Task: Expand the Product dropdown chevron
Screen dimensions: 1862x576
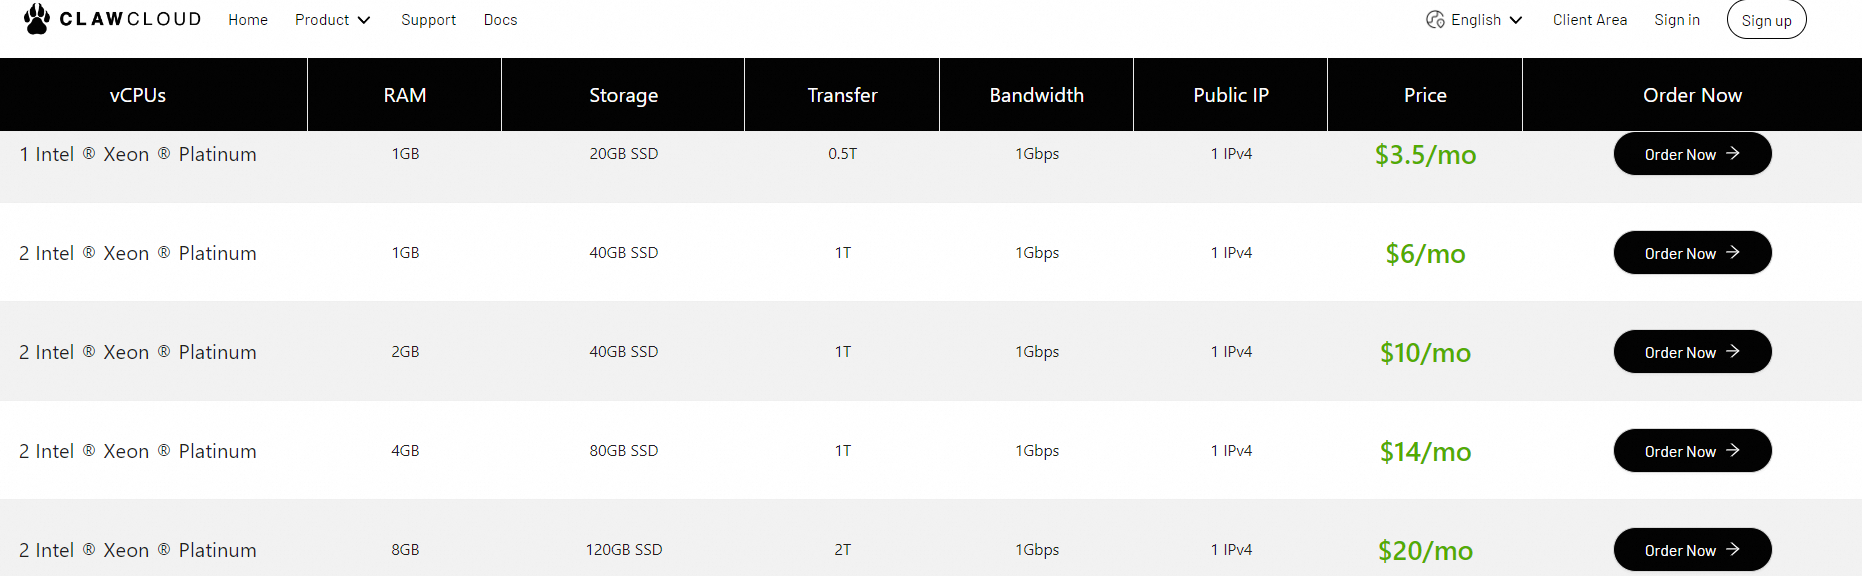Action: [364, 20]
